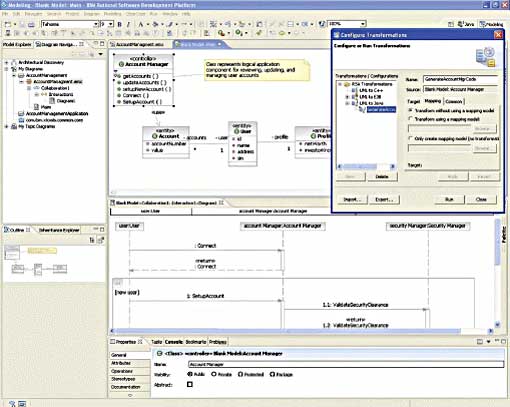510x407 pixels.
Task: Click the font color 'A' toolbar icon
Action: (140, 24)
